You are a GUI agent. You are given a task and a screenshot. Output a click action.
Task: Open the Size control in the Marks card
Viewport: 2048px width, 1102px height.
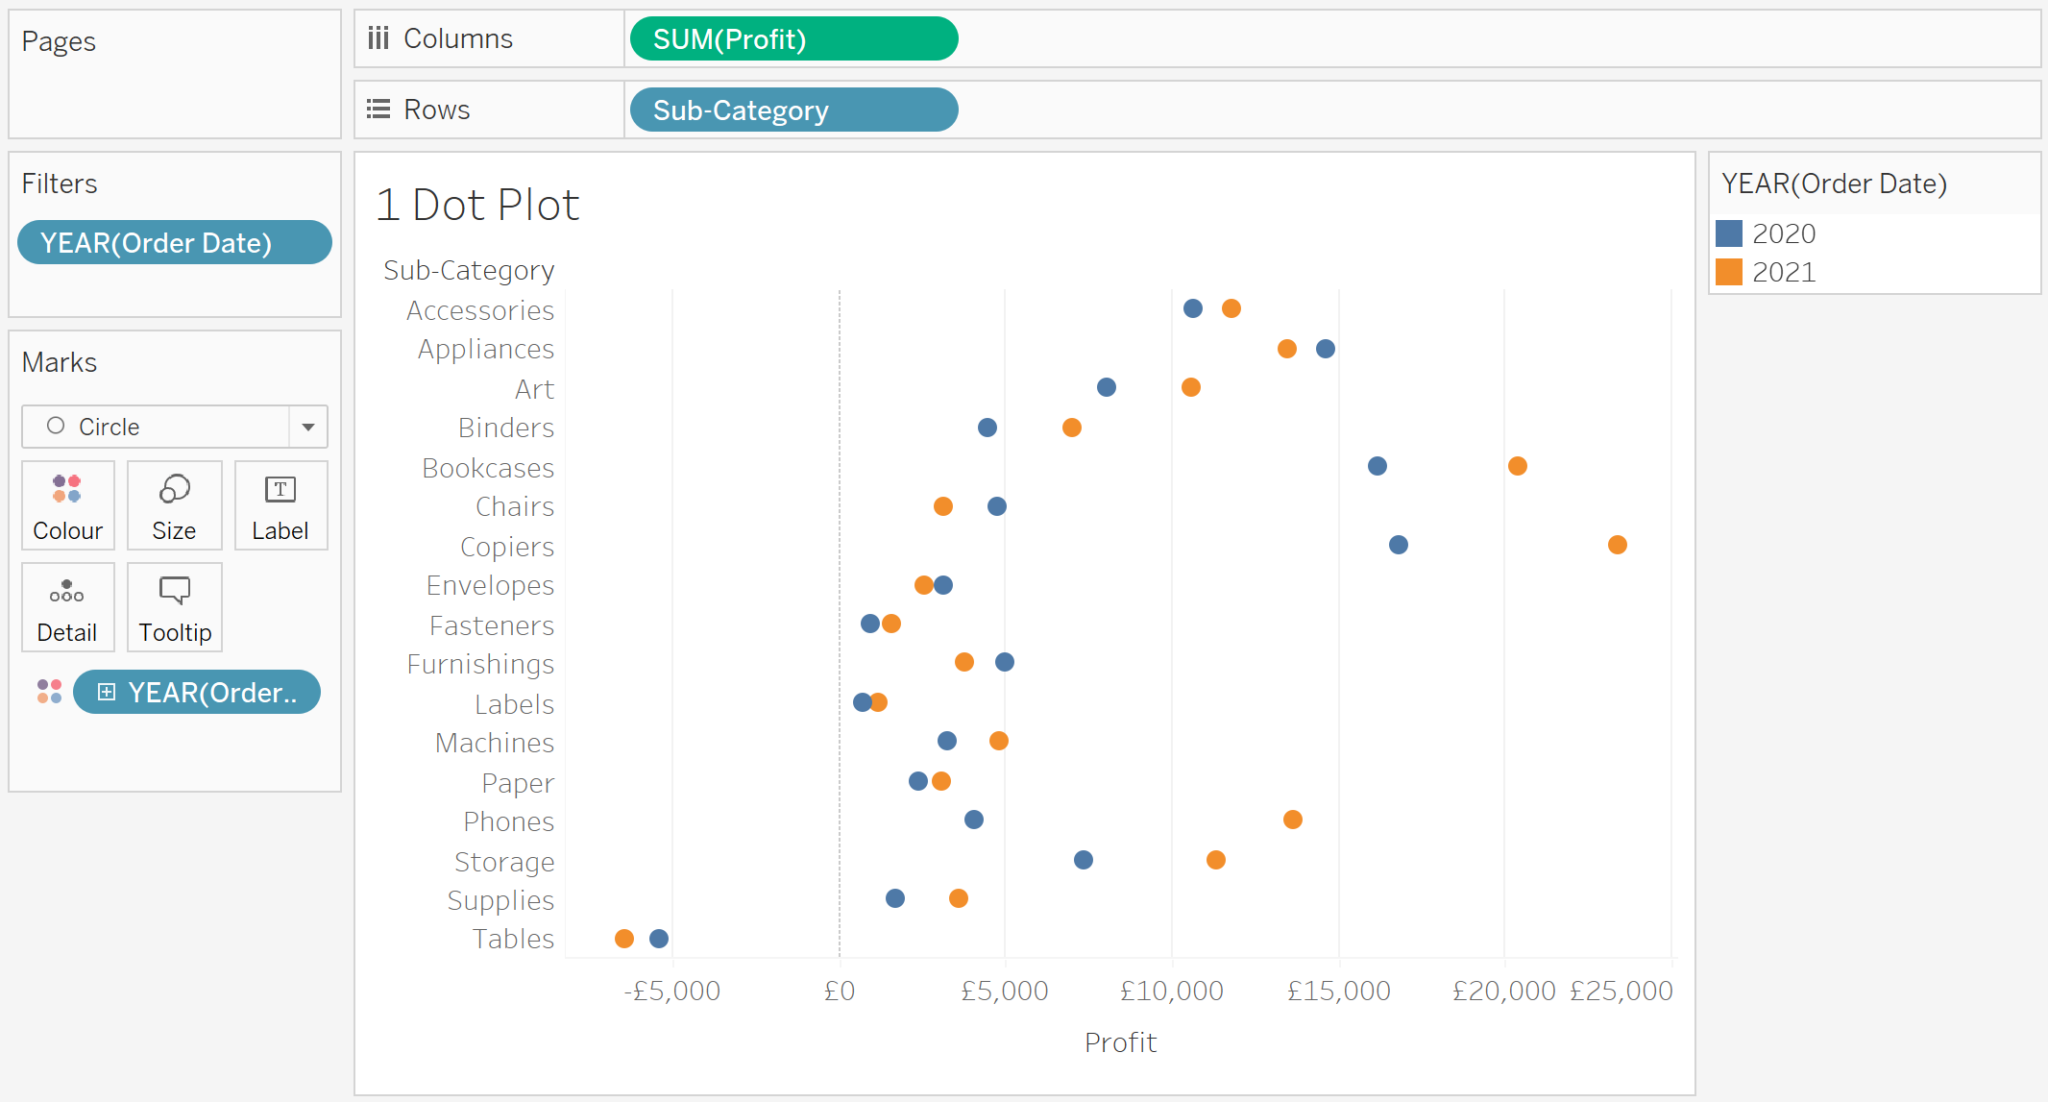tap(174, 505)
